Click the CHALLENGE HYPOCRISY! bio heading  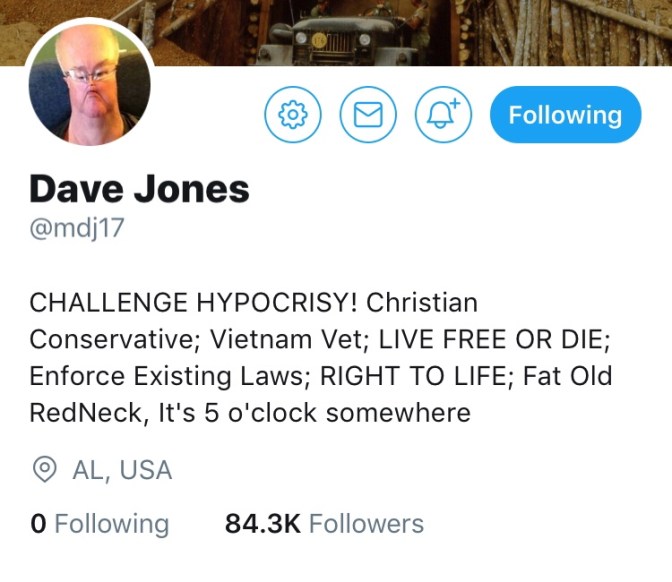[x=193, y=302]
